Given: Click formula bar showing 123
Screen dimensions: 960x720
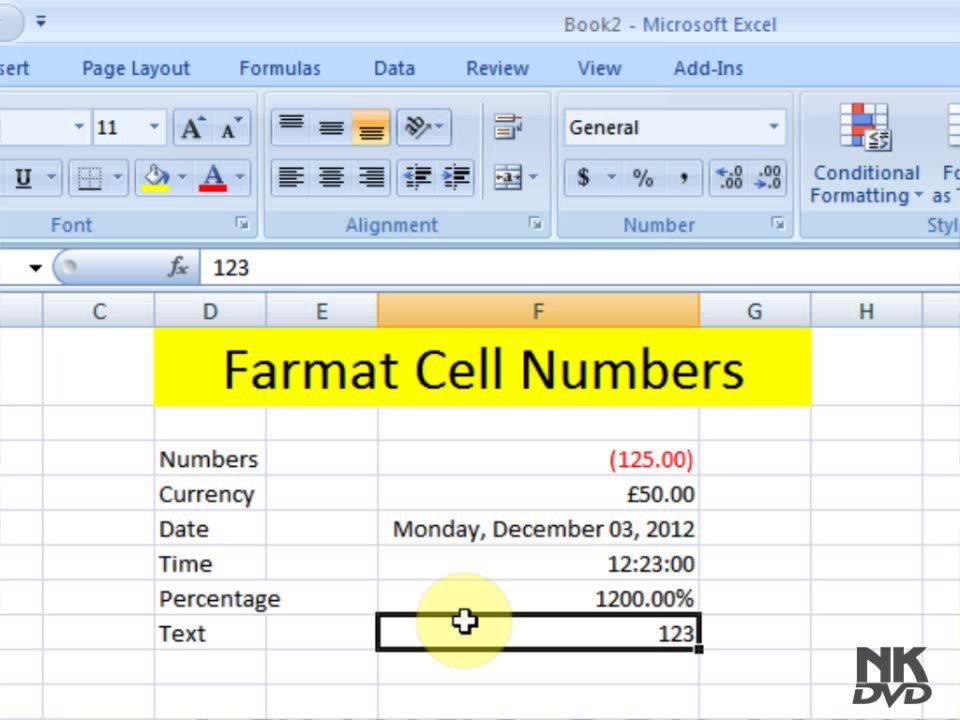Looking at the screenshot, I should point(579,268).
